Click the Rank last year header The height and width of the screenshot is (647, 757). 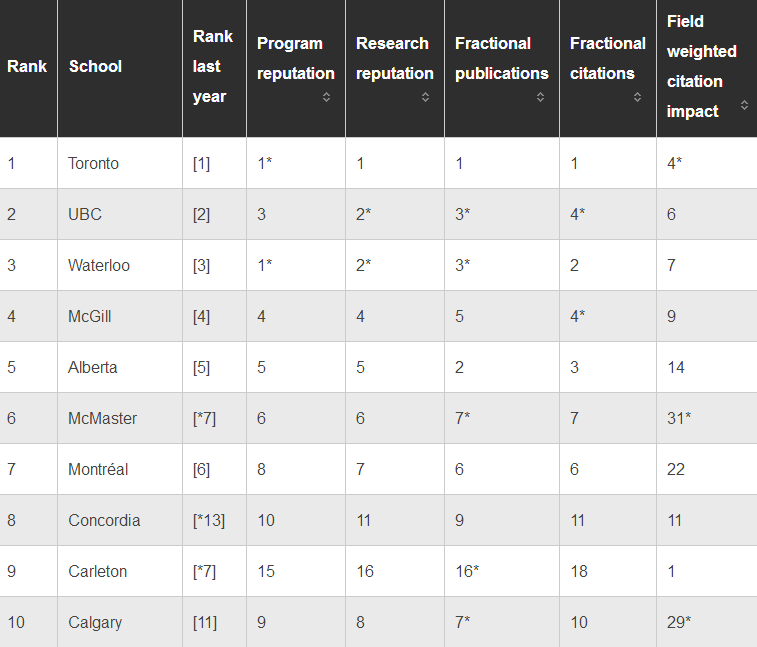[x=214, y=68]
